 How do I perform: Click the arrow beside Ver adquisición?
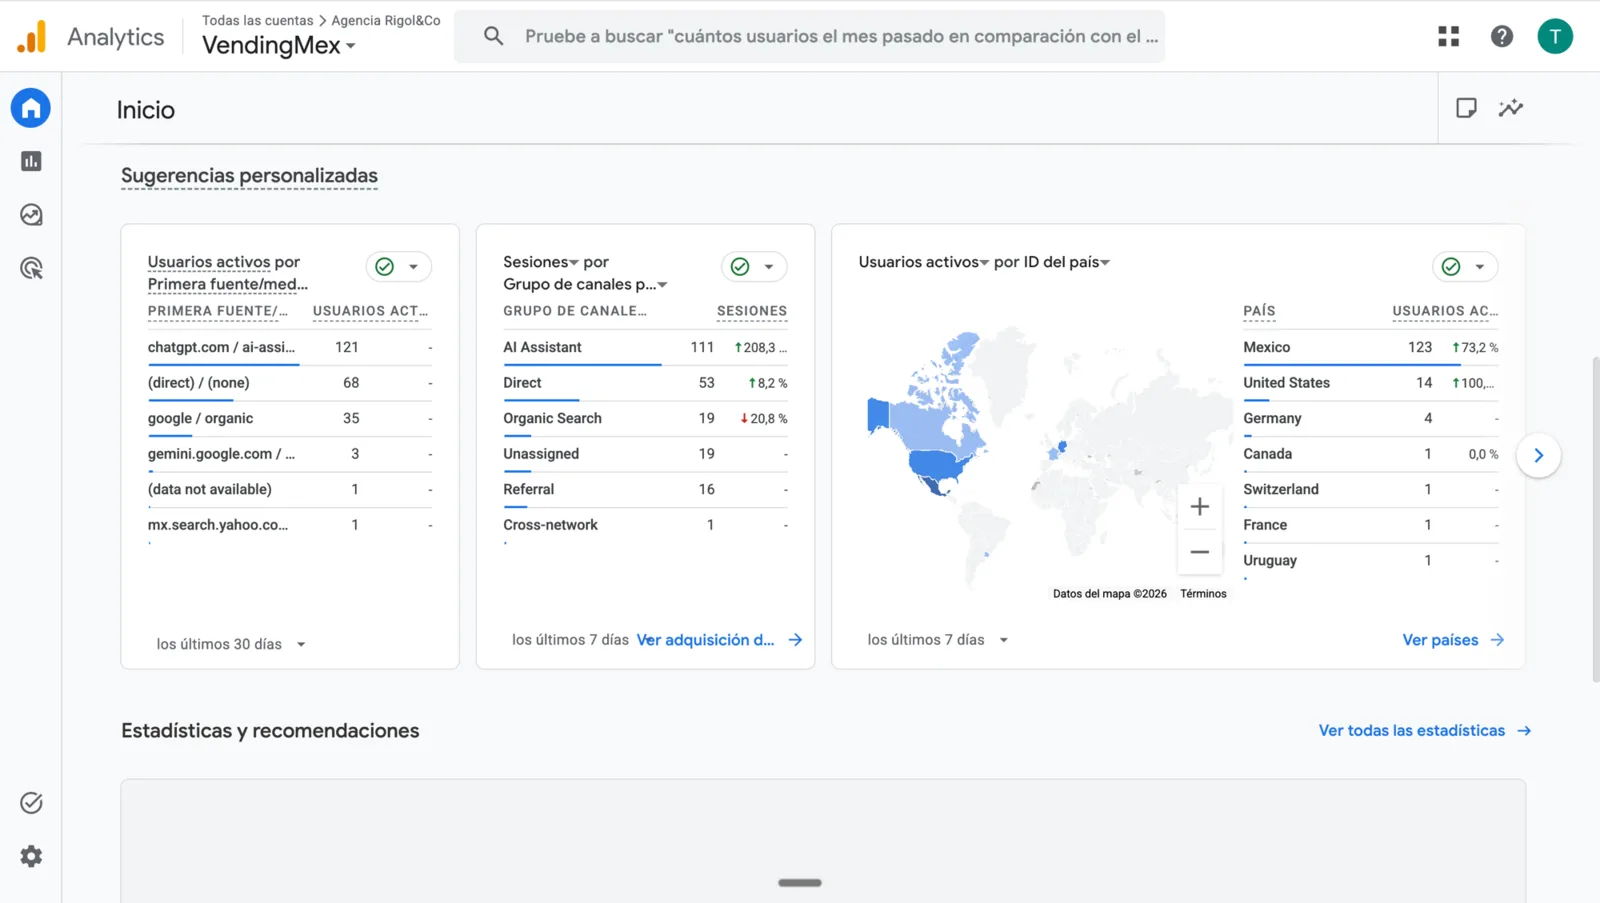(x=795, y=640)
